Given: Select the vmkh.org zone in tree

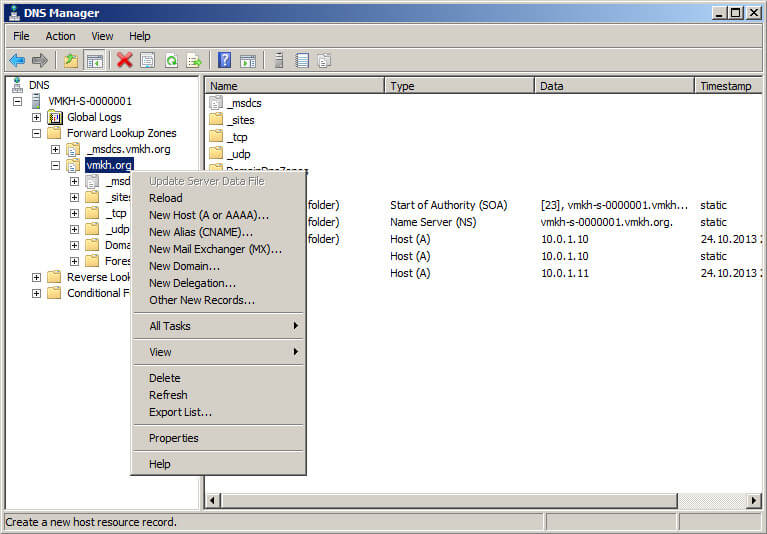Looking at the screenshot, I should [109, 165].
